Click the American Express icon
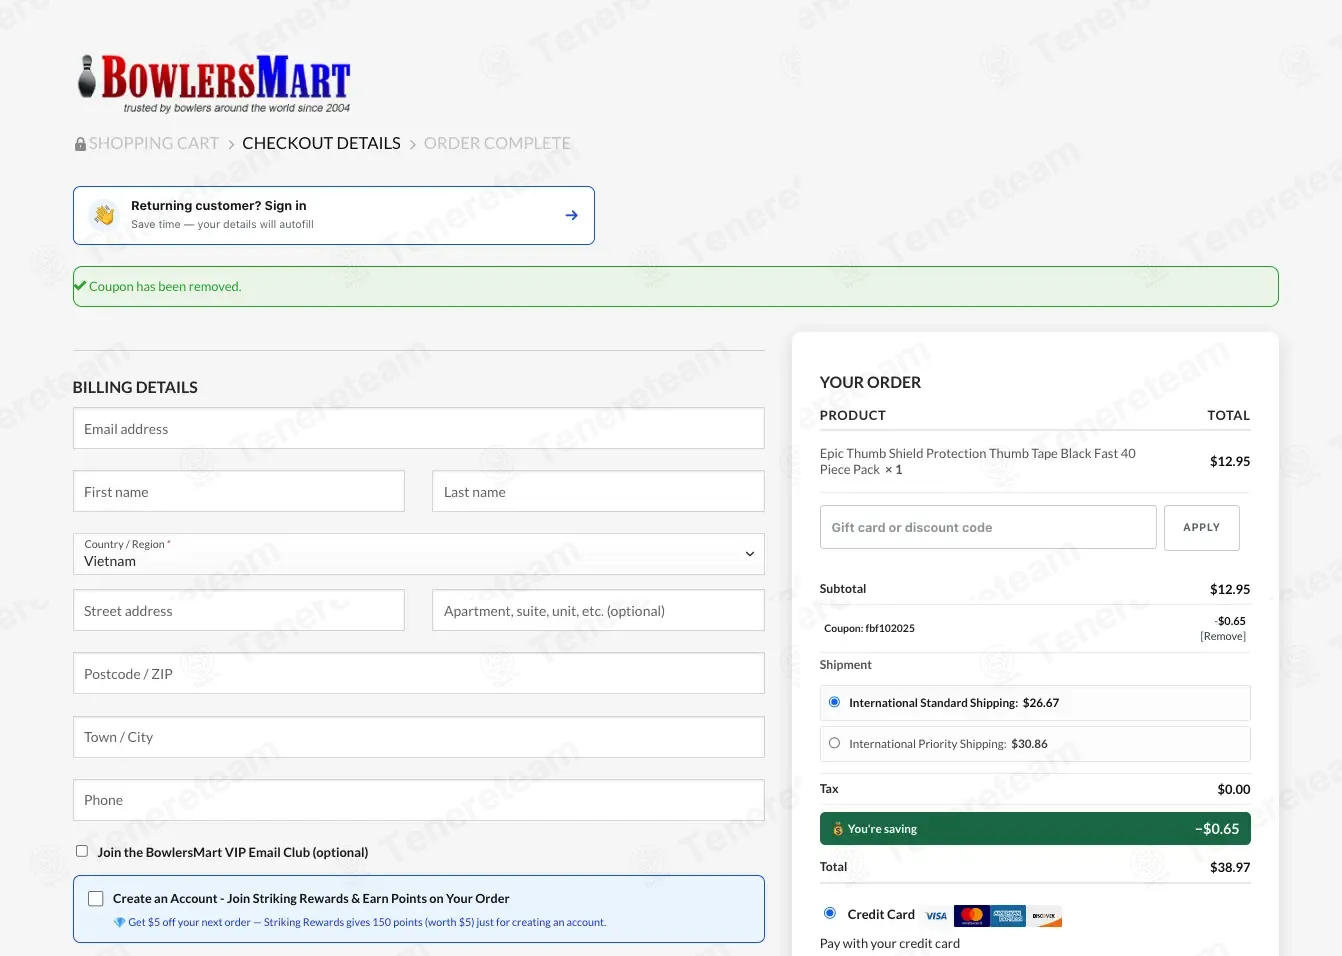 point(1008,916)
